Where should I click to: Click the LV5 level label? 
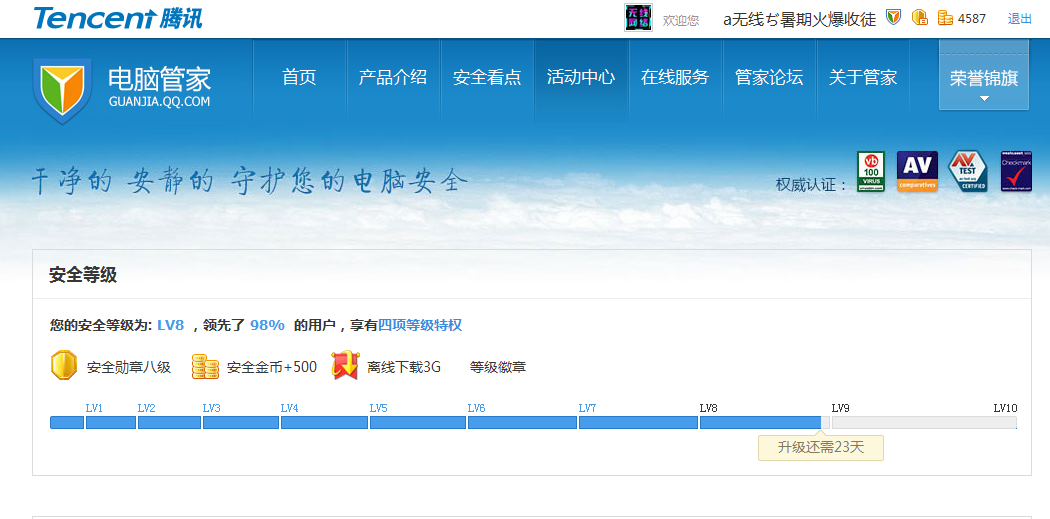tap(378, 409)
